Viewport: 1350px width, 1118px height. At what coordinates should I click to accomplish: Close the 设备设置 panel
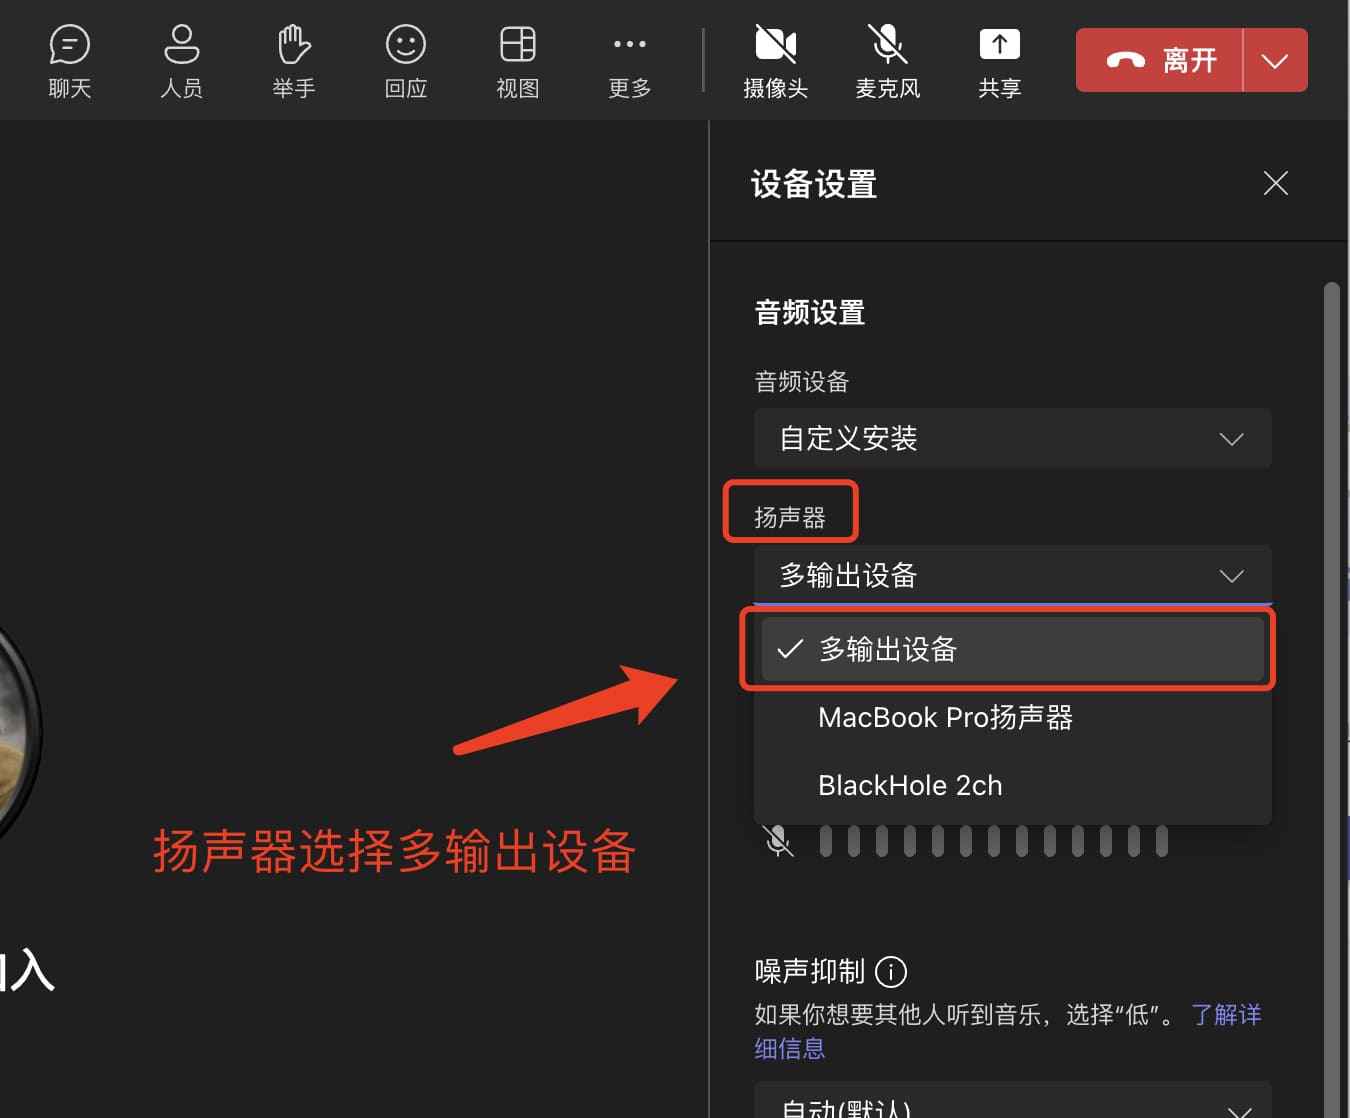click(x=1275, y=183)
